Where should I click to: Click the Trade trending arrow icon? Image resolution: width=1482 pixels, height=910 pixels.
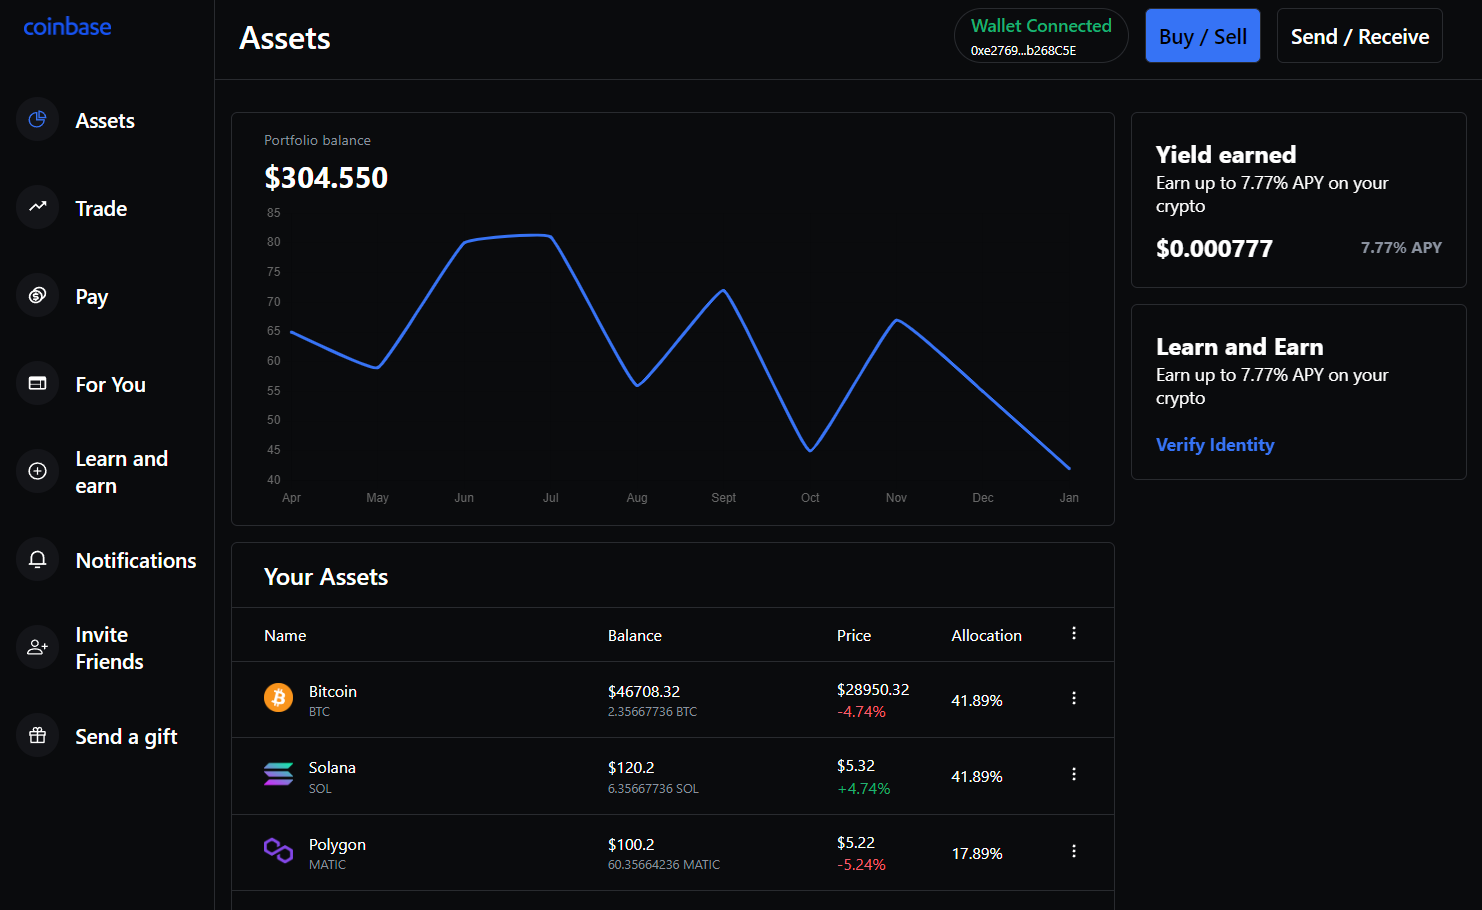coord(38,207)
